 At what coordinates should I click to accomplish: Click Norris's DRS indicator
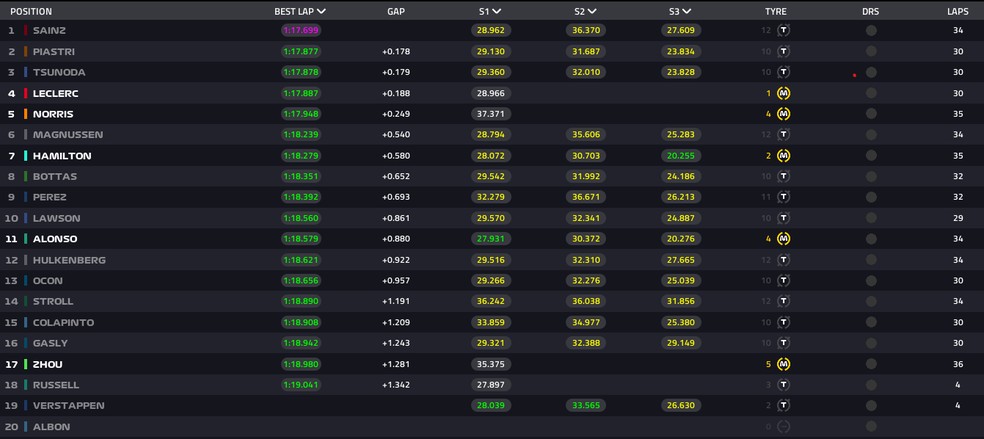coord(871,114)
